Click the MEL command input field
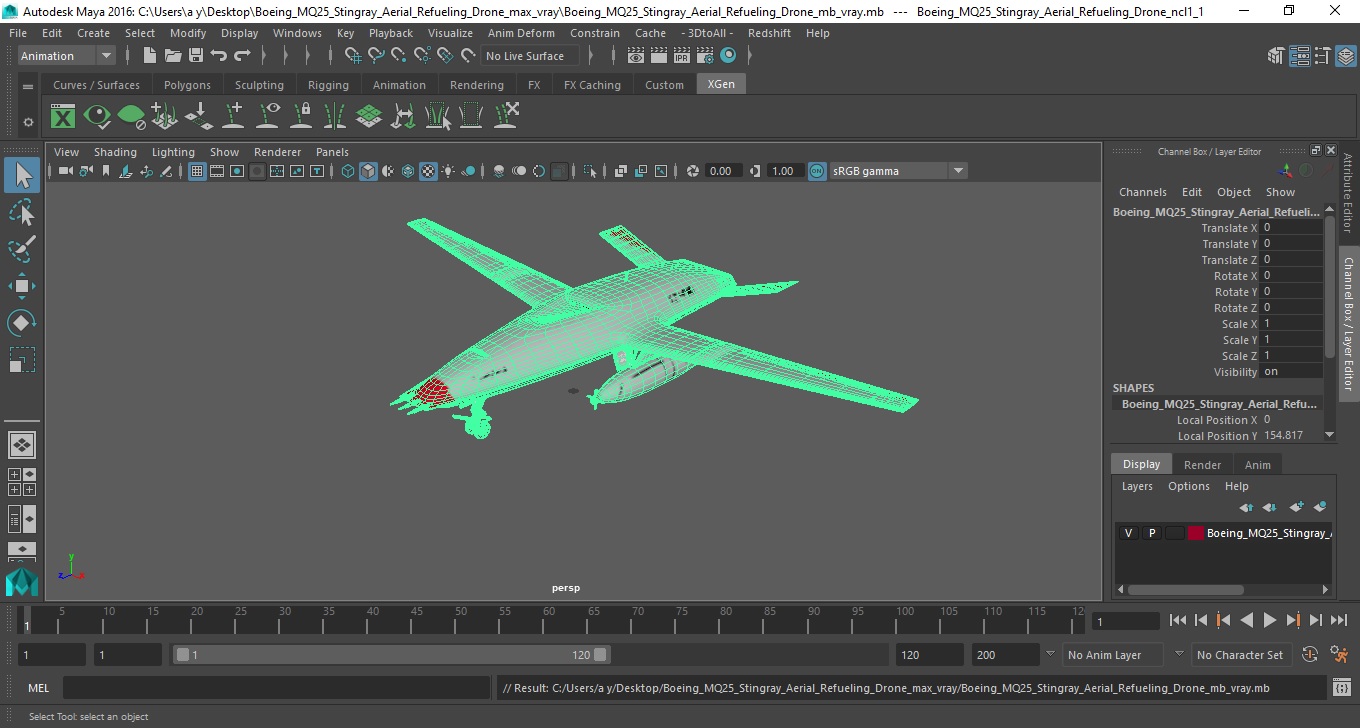This screenshot has height=728, width=1360. pos(276,688)
